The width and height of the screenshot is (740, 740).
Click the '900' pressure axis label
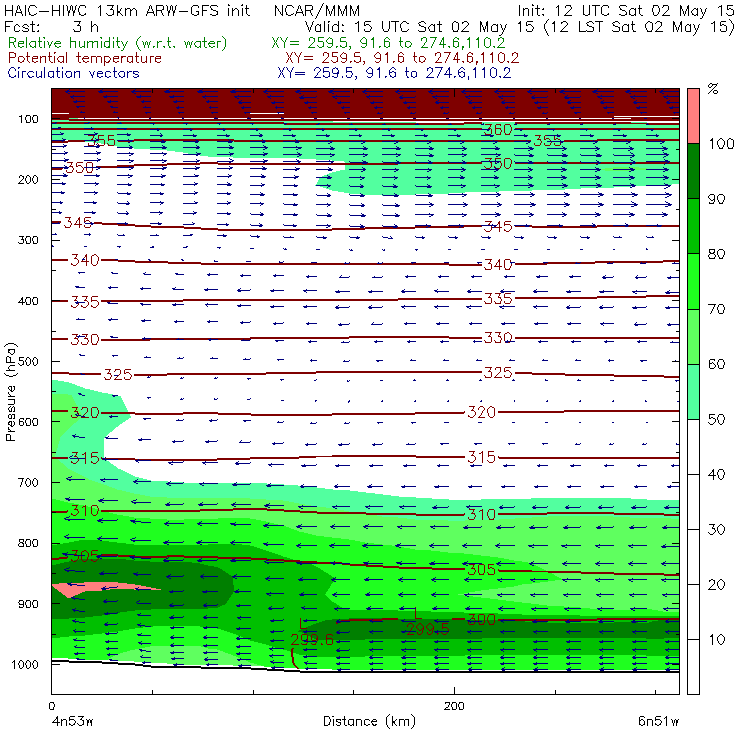point(28,604)
